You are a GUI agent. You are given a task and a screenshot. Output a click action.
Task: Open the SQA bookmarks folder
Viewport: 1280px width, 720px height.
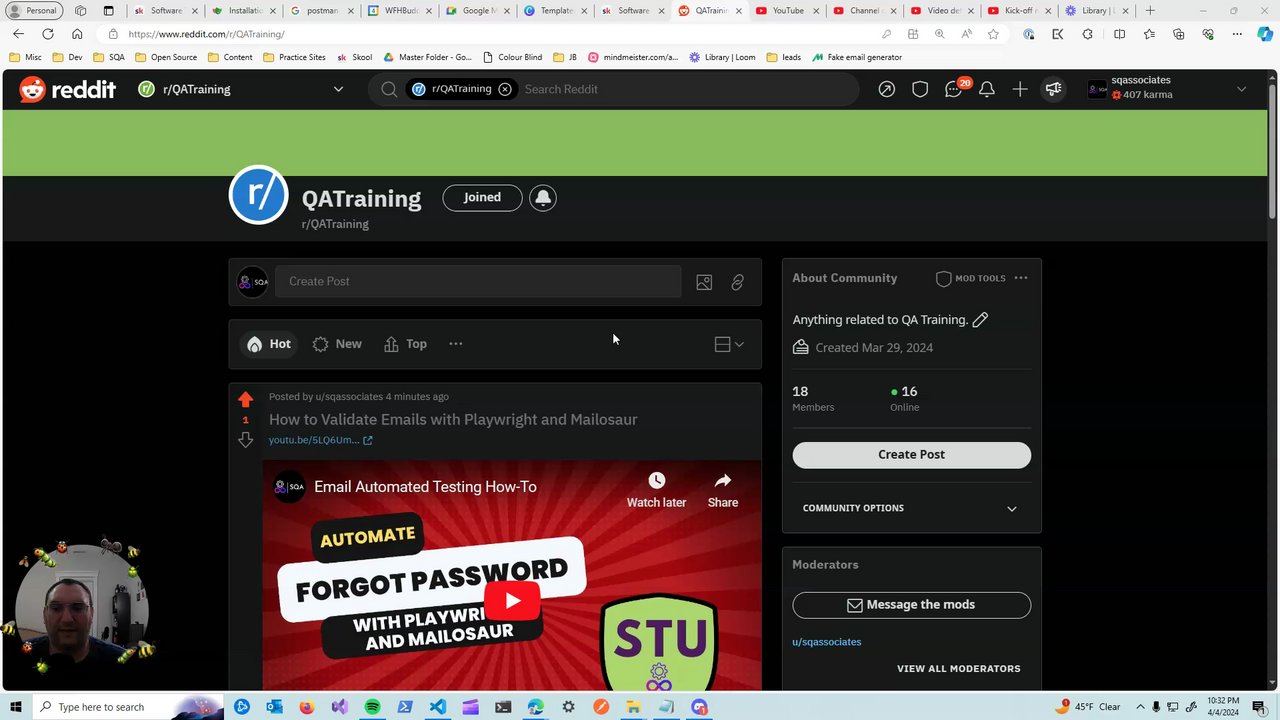point(109,57)
